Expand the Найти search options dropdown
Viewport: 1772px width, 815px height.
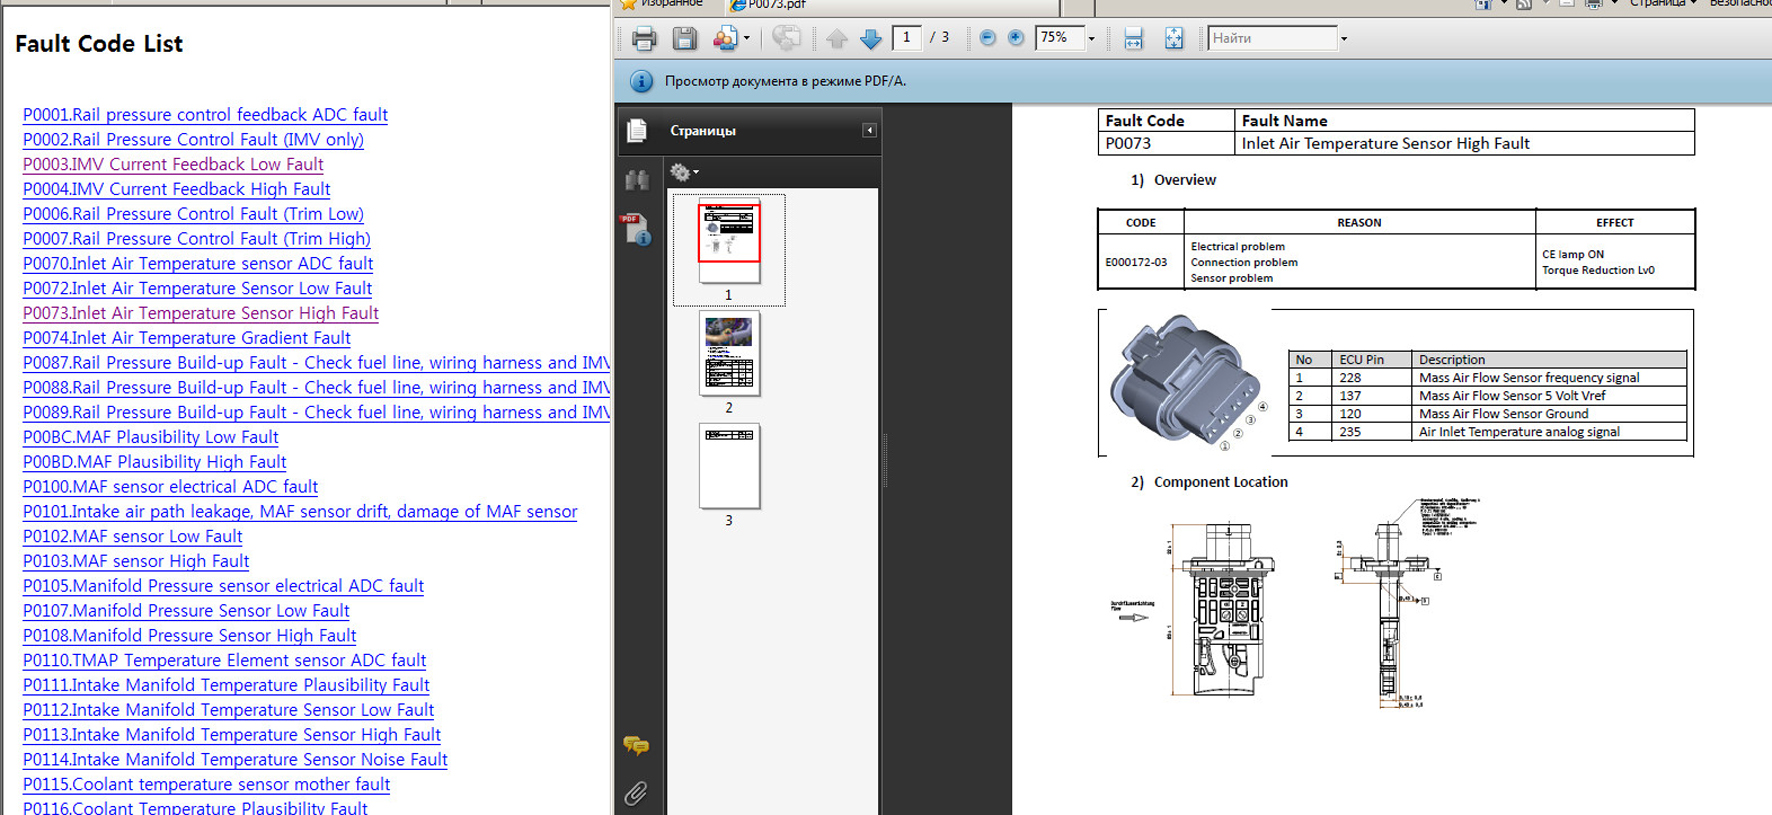click(x=1344, y=39)
